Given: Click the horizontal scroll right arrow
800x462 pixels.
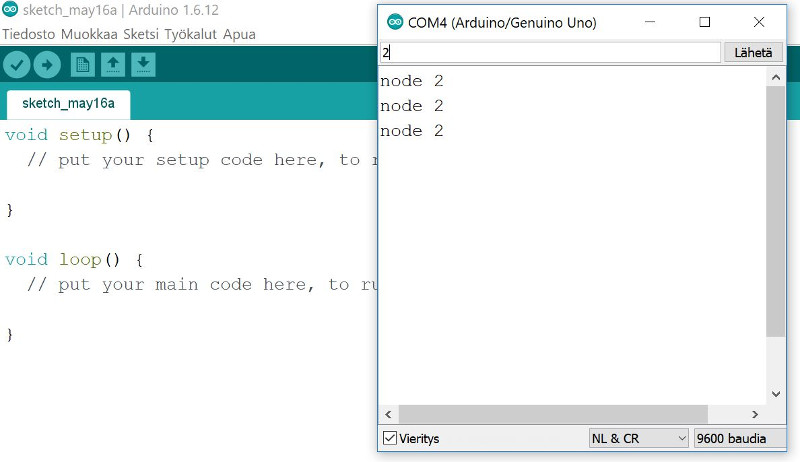Looking at the screenshot, I should tap(755, 415).
